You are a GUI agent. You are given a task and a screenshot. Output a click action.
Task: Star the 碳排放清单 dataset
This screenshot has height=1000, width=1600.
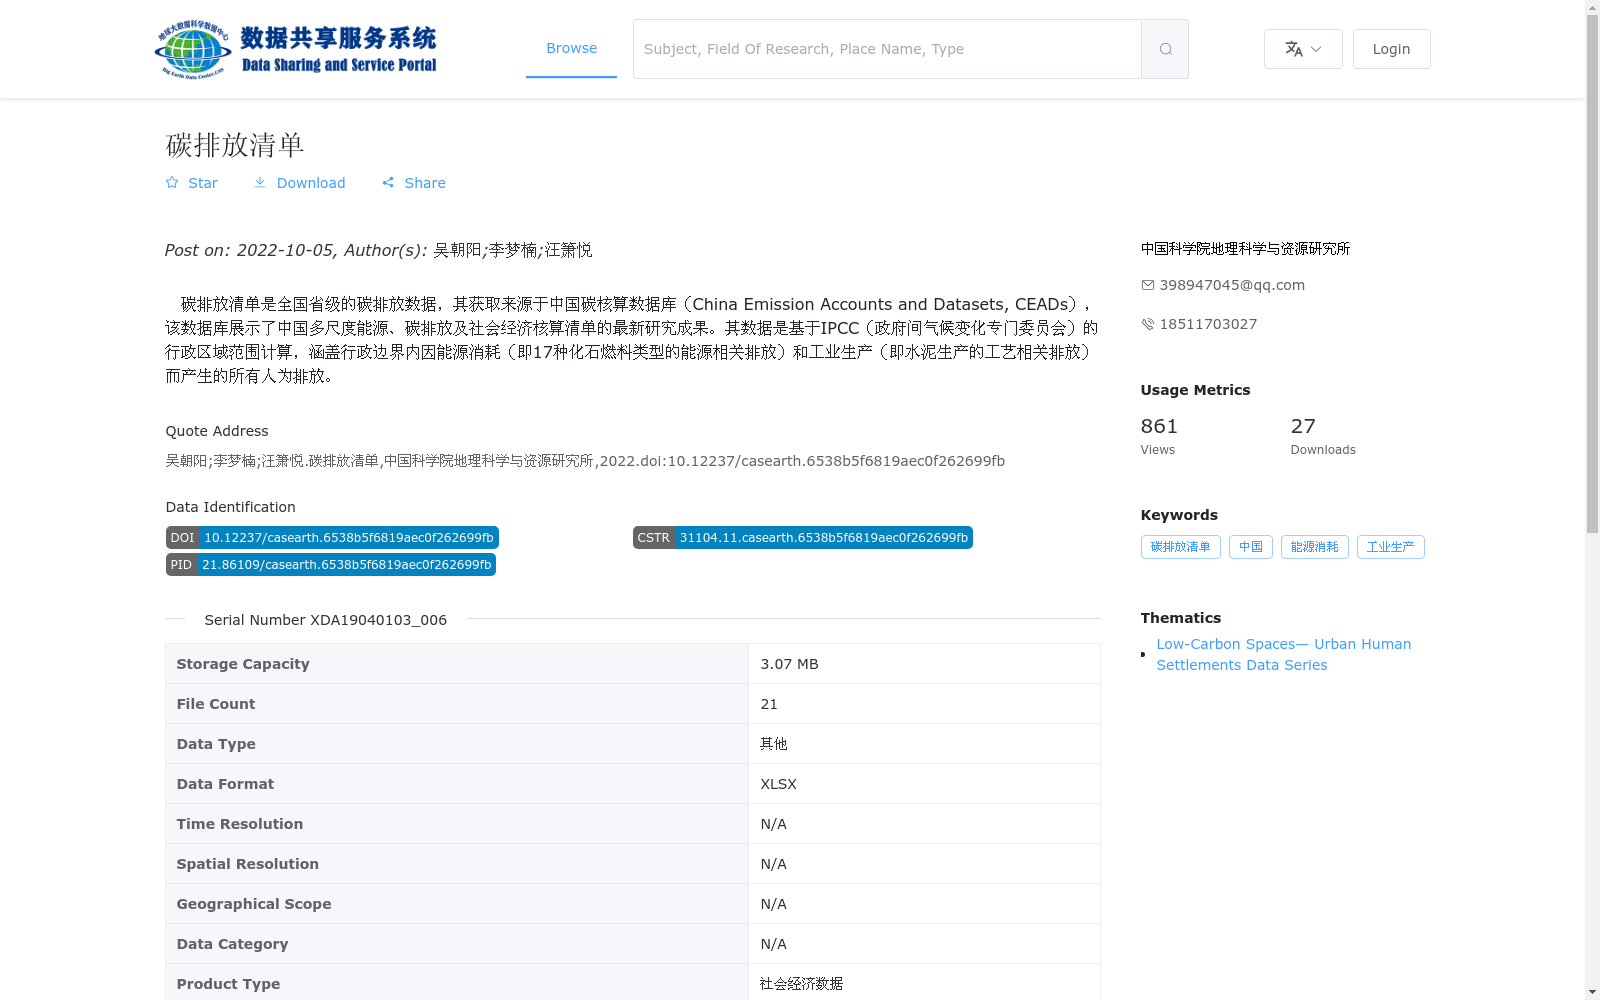tap(191, 183)
